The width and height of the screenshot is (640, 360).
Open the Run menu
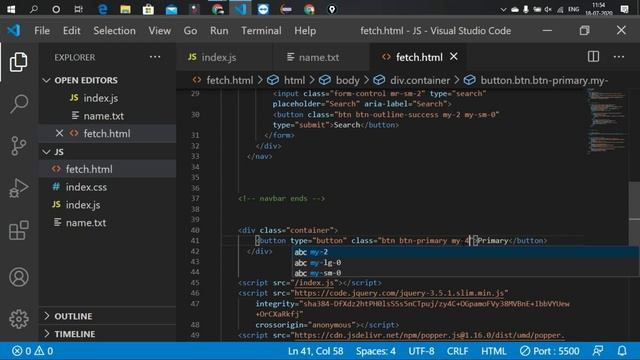[219, 31]
